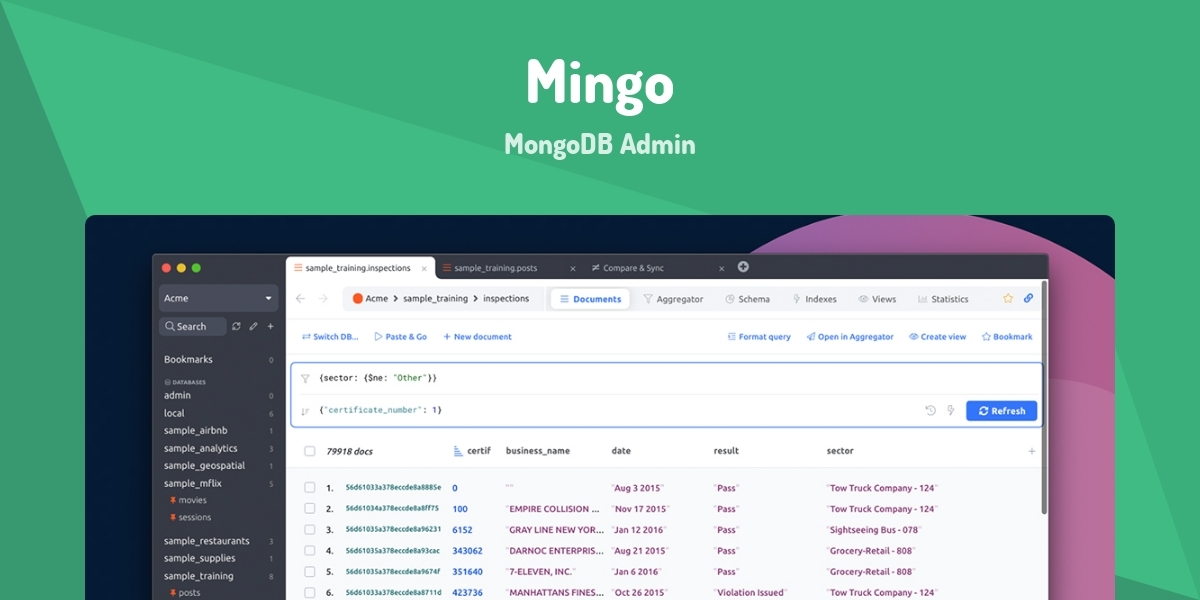
Task: Click the Refresh button to rerun the query
Action: click(x=1001, y=410)
